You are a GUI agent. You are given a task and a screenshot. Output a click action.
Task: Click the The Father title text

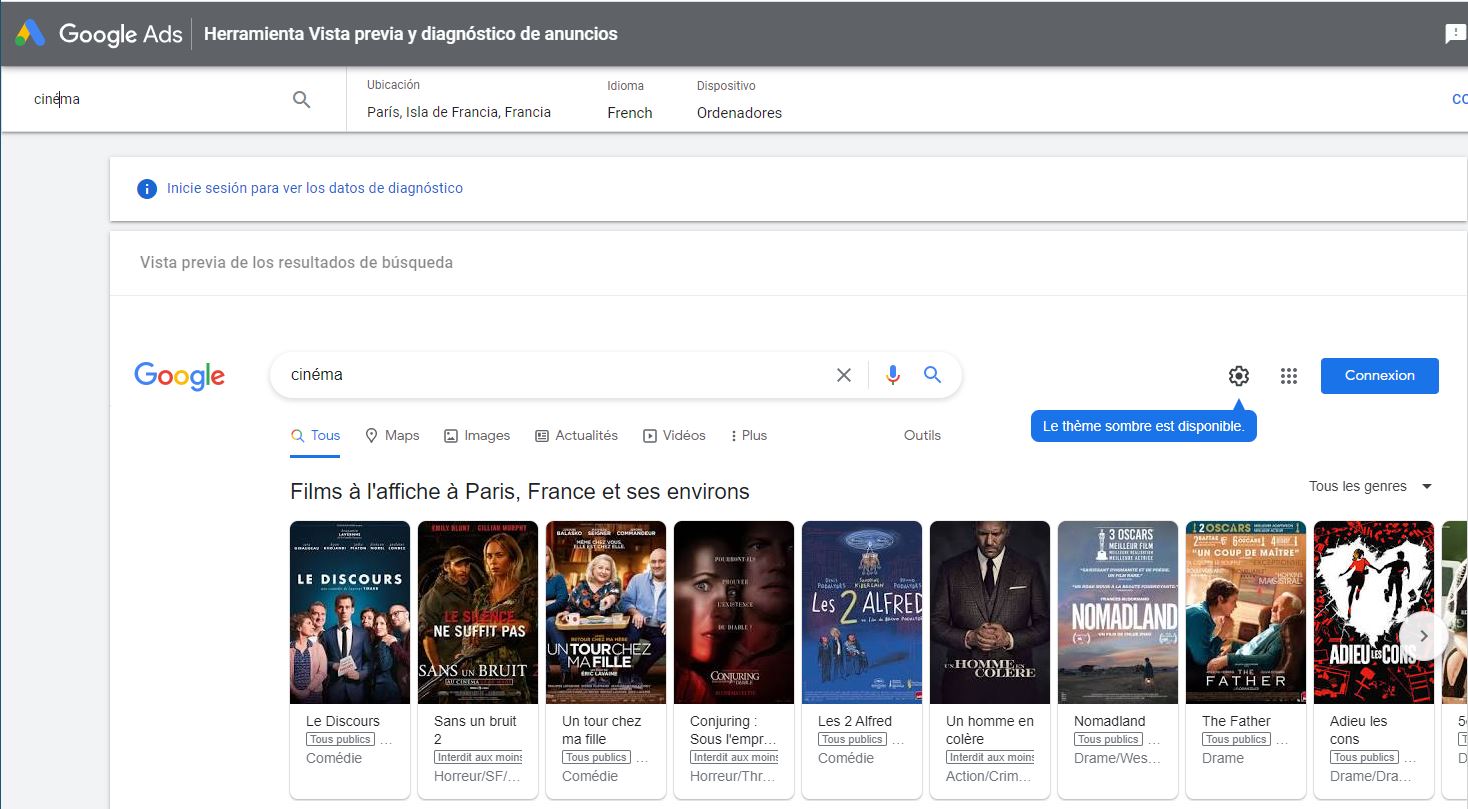[x=1236, y=721]
